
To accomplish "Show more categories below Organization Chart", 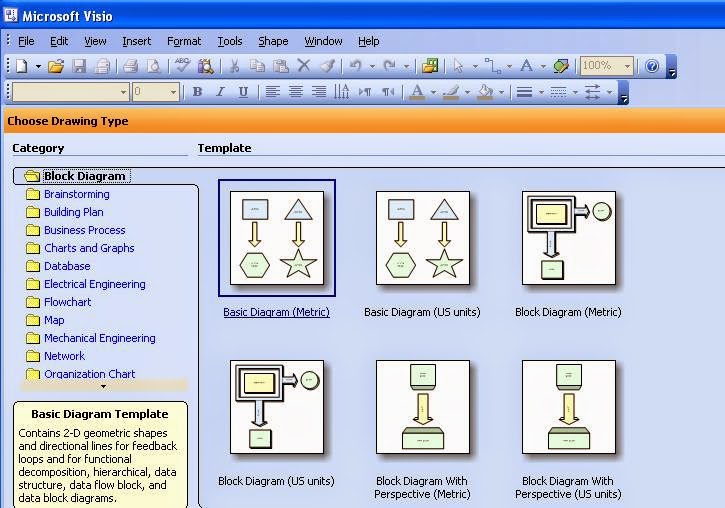I will click(104, 386).
